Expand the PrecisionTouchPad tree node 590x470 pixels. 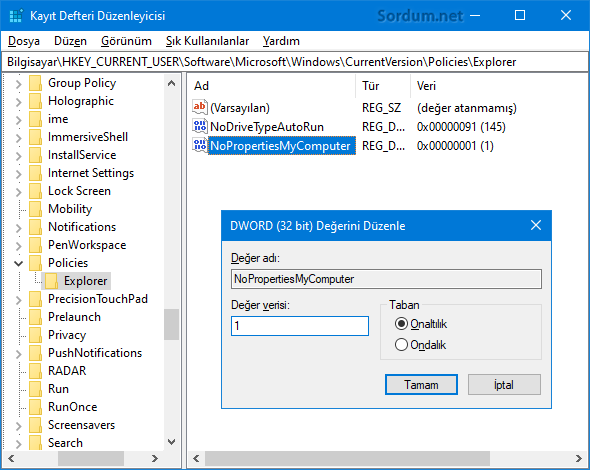[18, 300]
